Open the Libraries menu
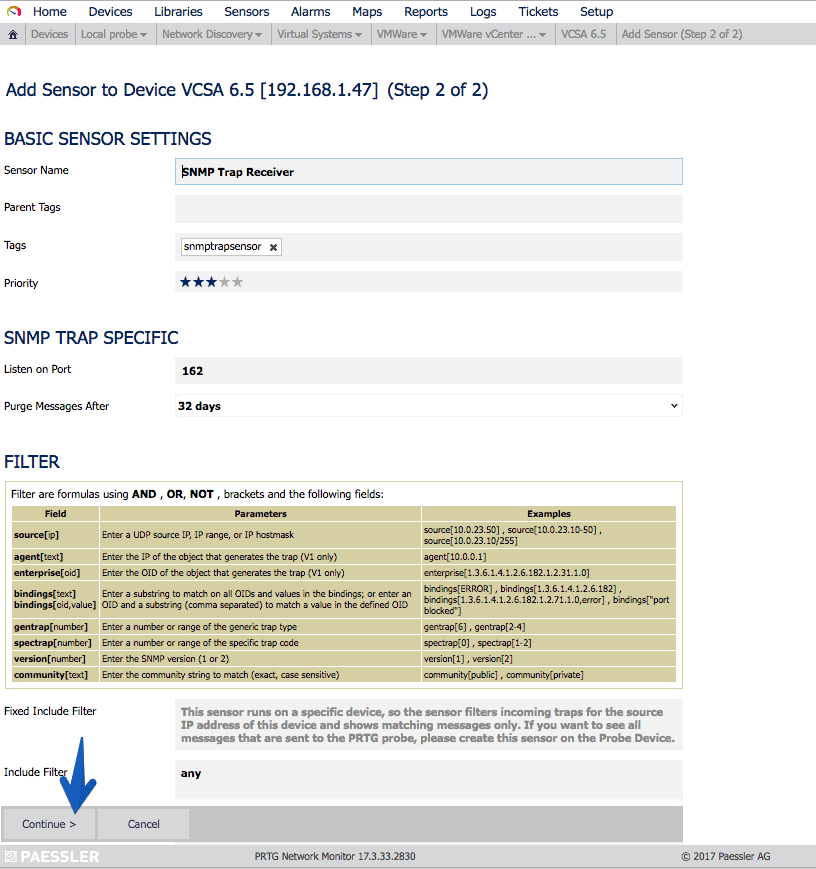The width and height of the screenshot is (816, 869). [x=178, y=12]
